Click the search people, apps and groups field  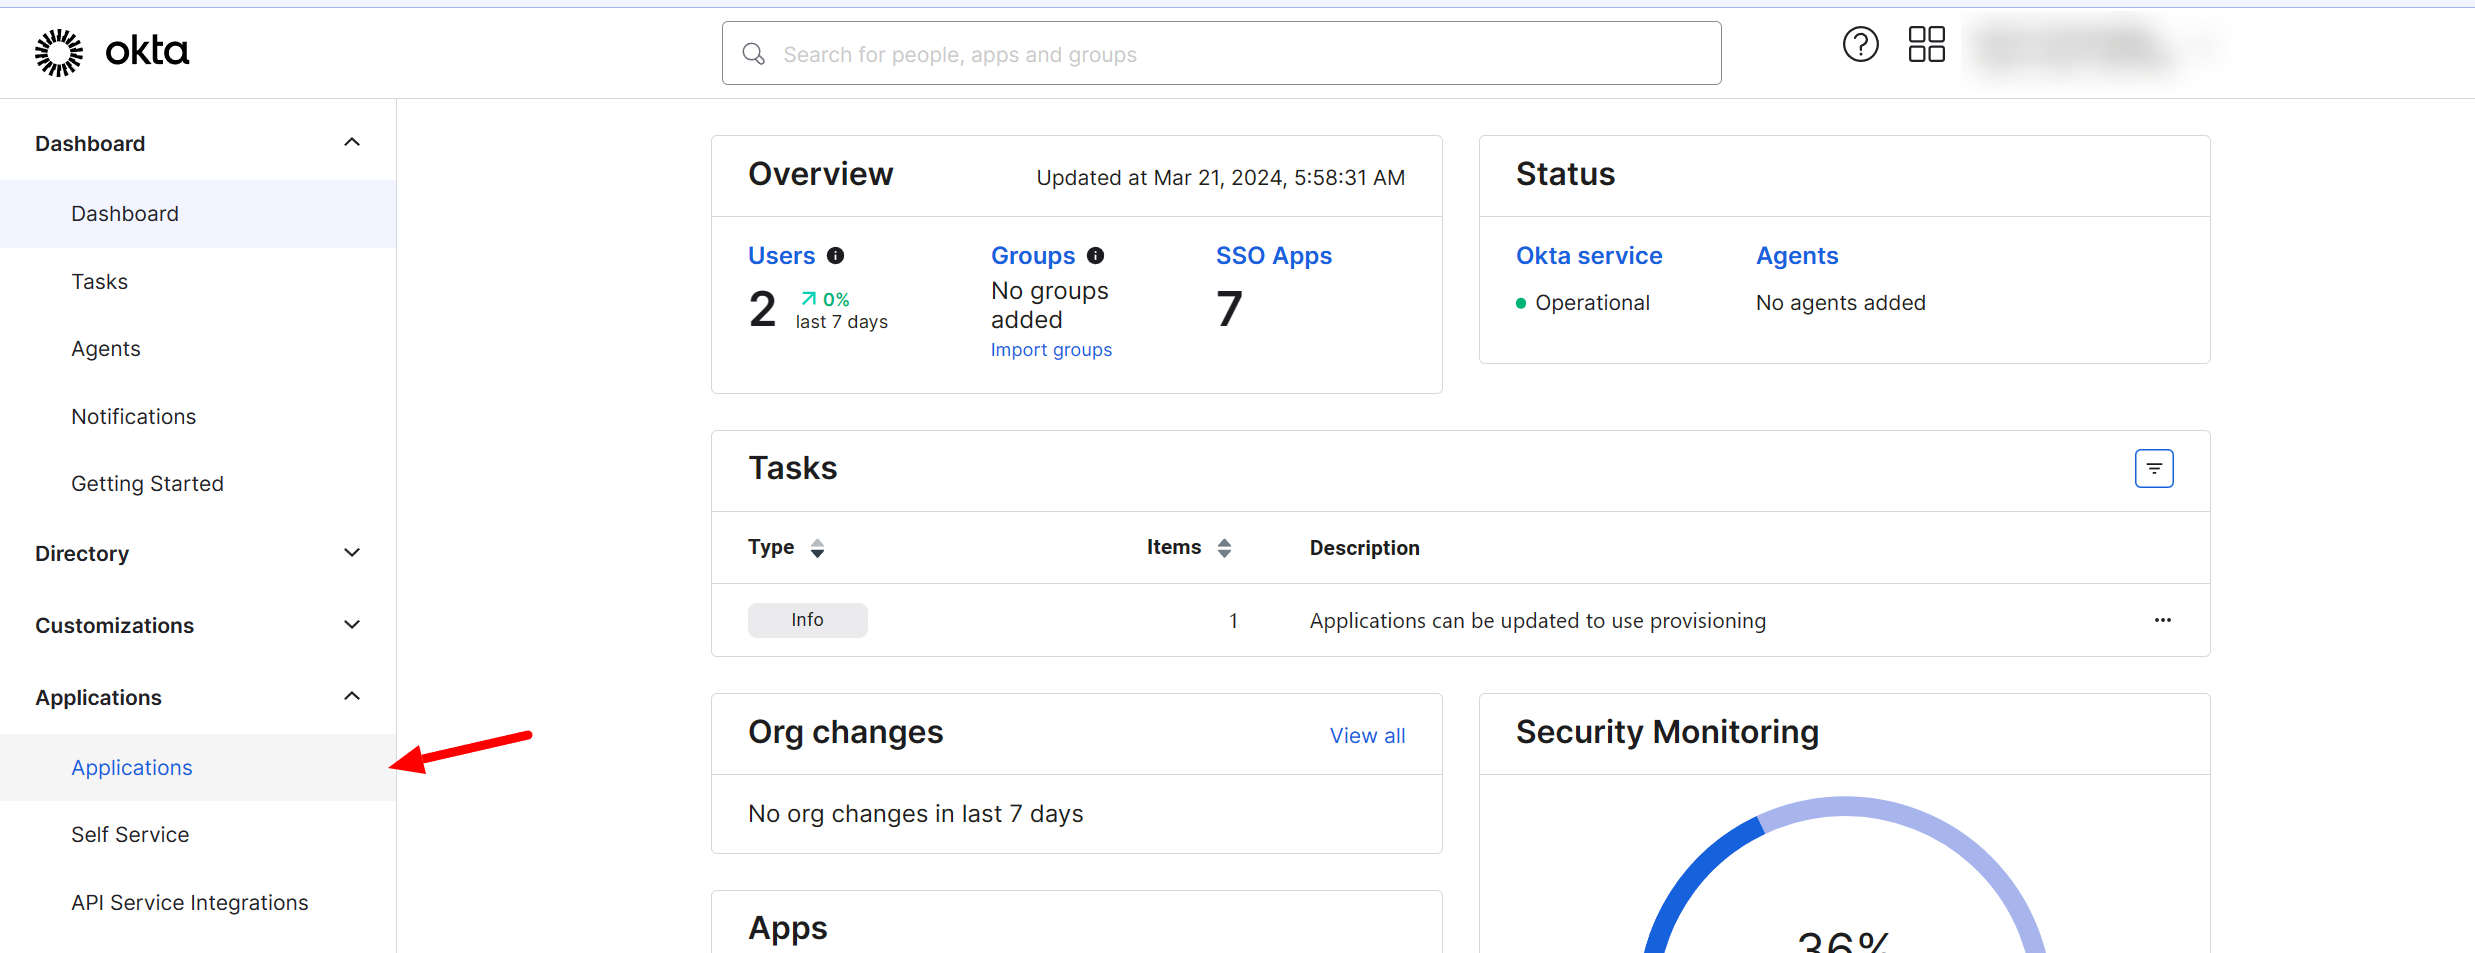(1220, 54)
